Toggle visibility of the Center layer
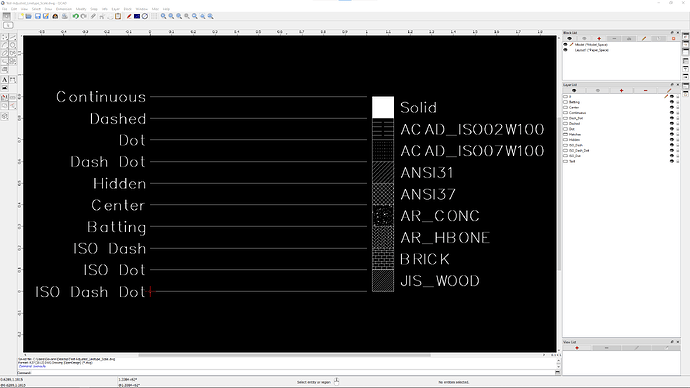 pyautogui.click(x=672, y=107)
